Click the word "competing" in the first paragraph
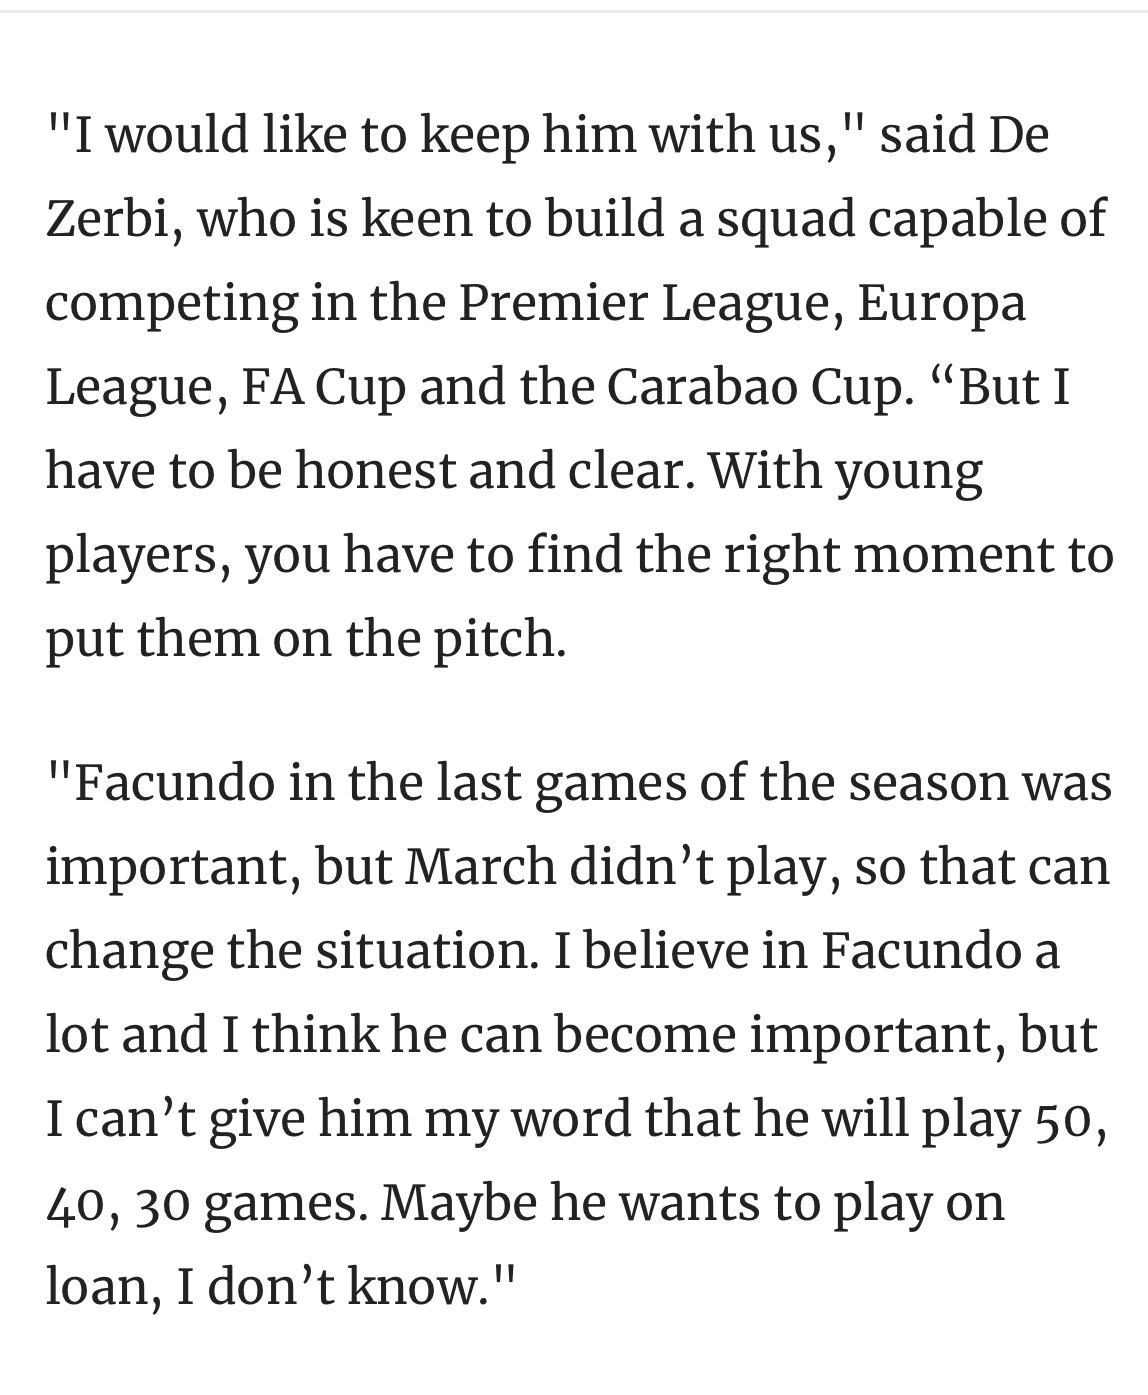Viewport: 1148px width, 1395px height. [172, 304]
